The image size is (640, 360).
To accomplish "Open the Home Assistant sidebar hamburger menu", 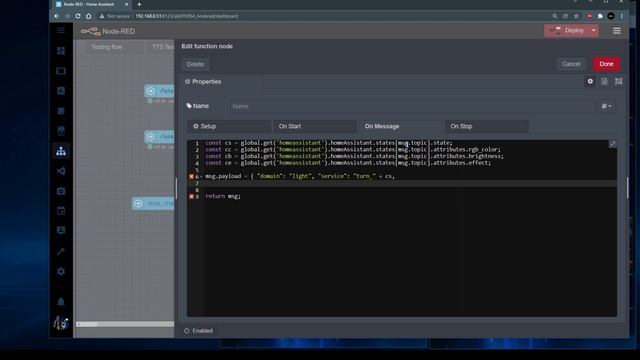I will pyautogui.click(x=61, y=31).
